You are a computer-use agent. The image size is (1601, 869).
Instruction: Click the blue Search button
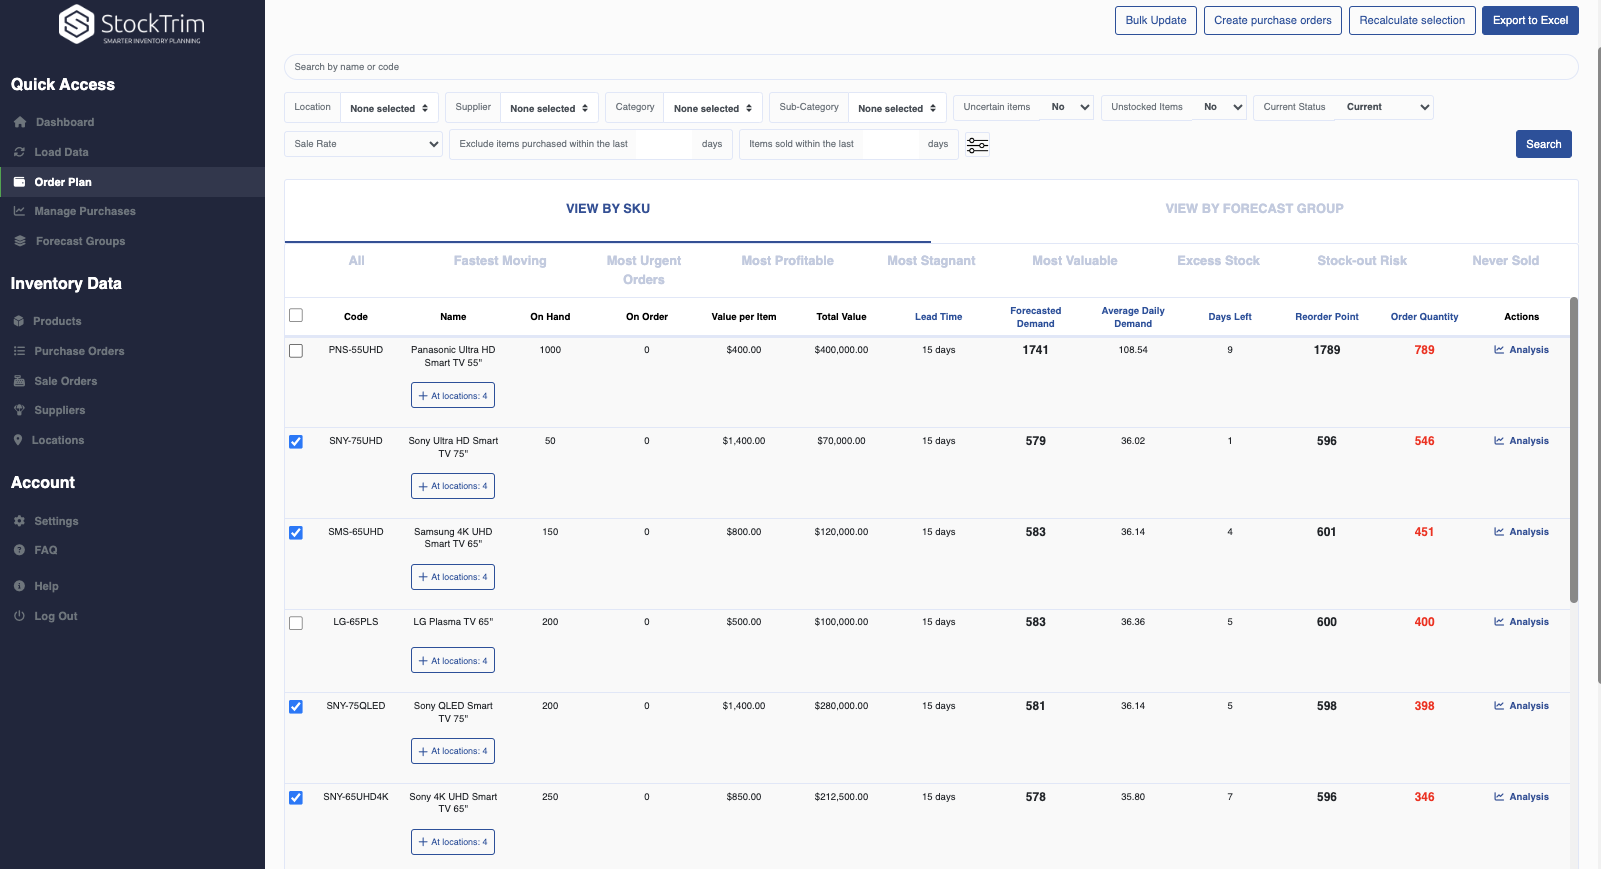click(x=1543, y=144)
